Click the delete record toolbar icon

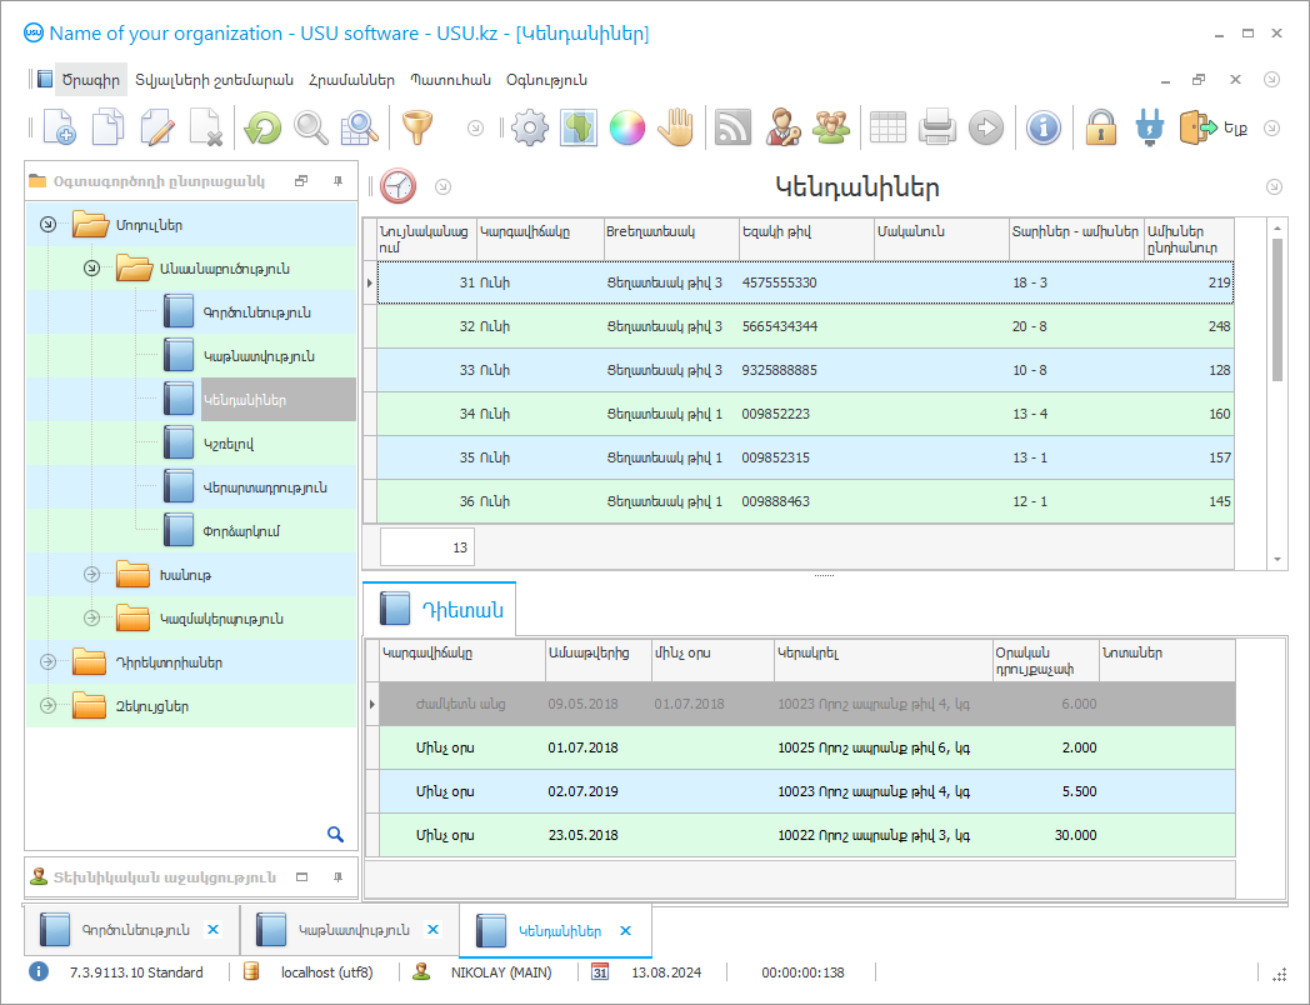(x=206, y=128)
